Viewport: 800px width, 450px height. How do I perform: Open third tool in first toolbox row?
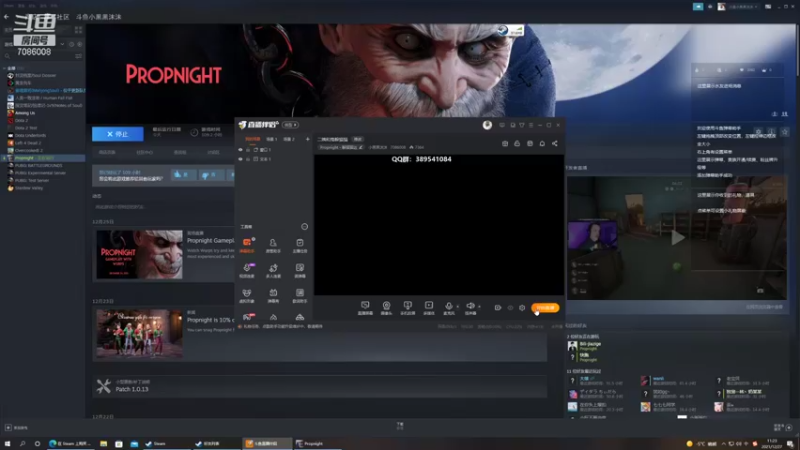(x=299, y=245)
